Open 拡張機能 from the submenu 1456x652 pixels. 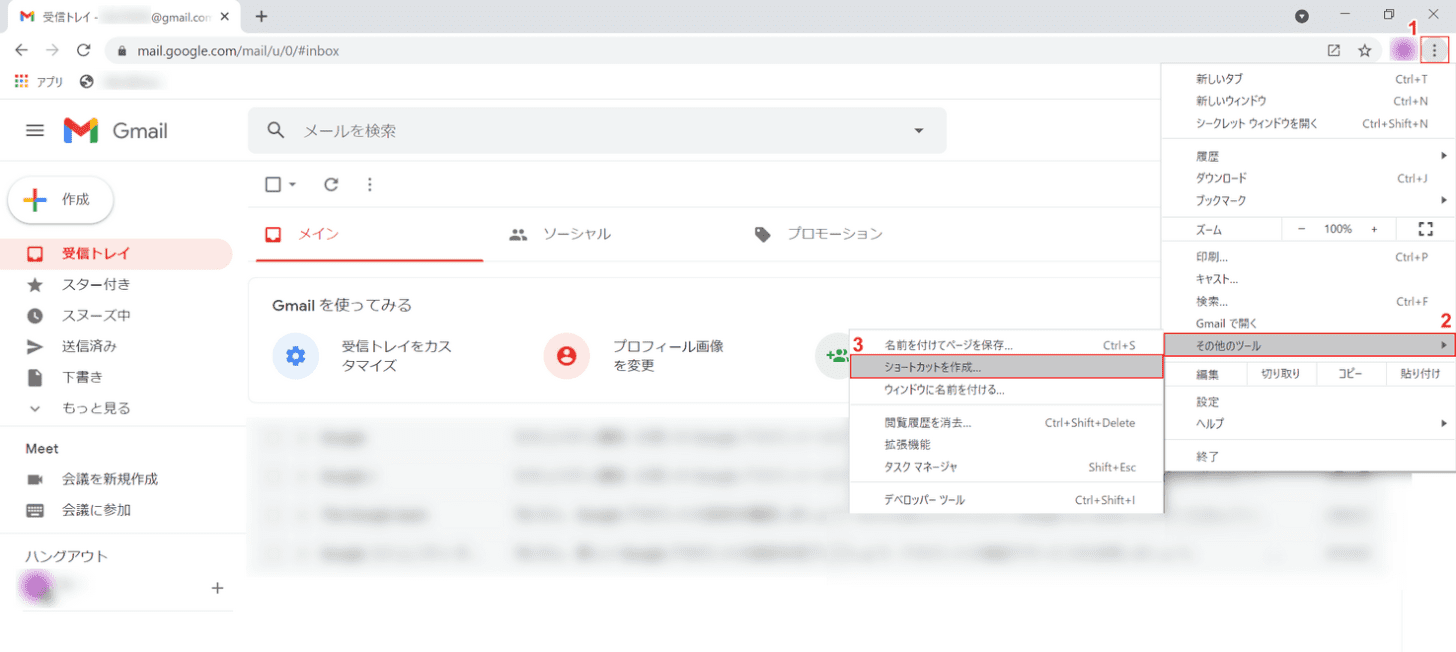(x=1006, y=445)
